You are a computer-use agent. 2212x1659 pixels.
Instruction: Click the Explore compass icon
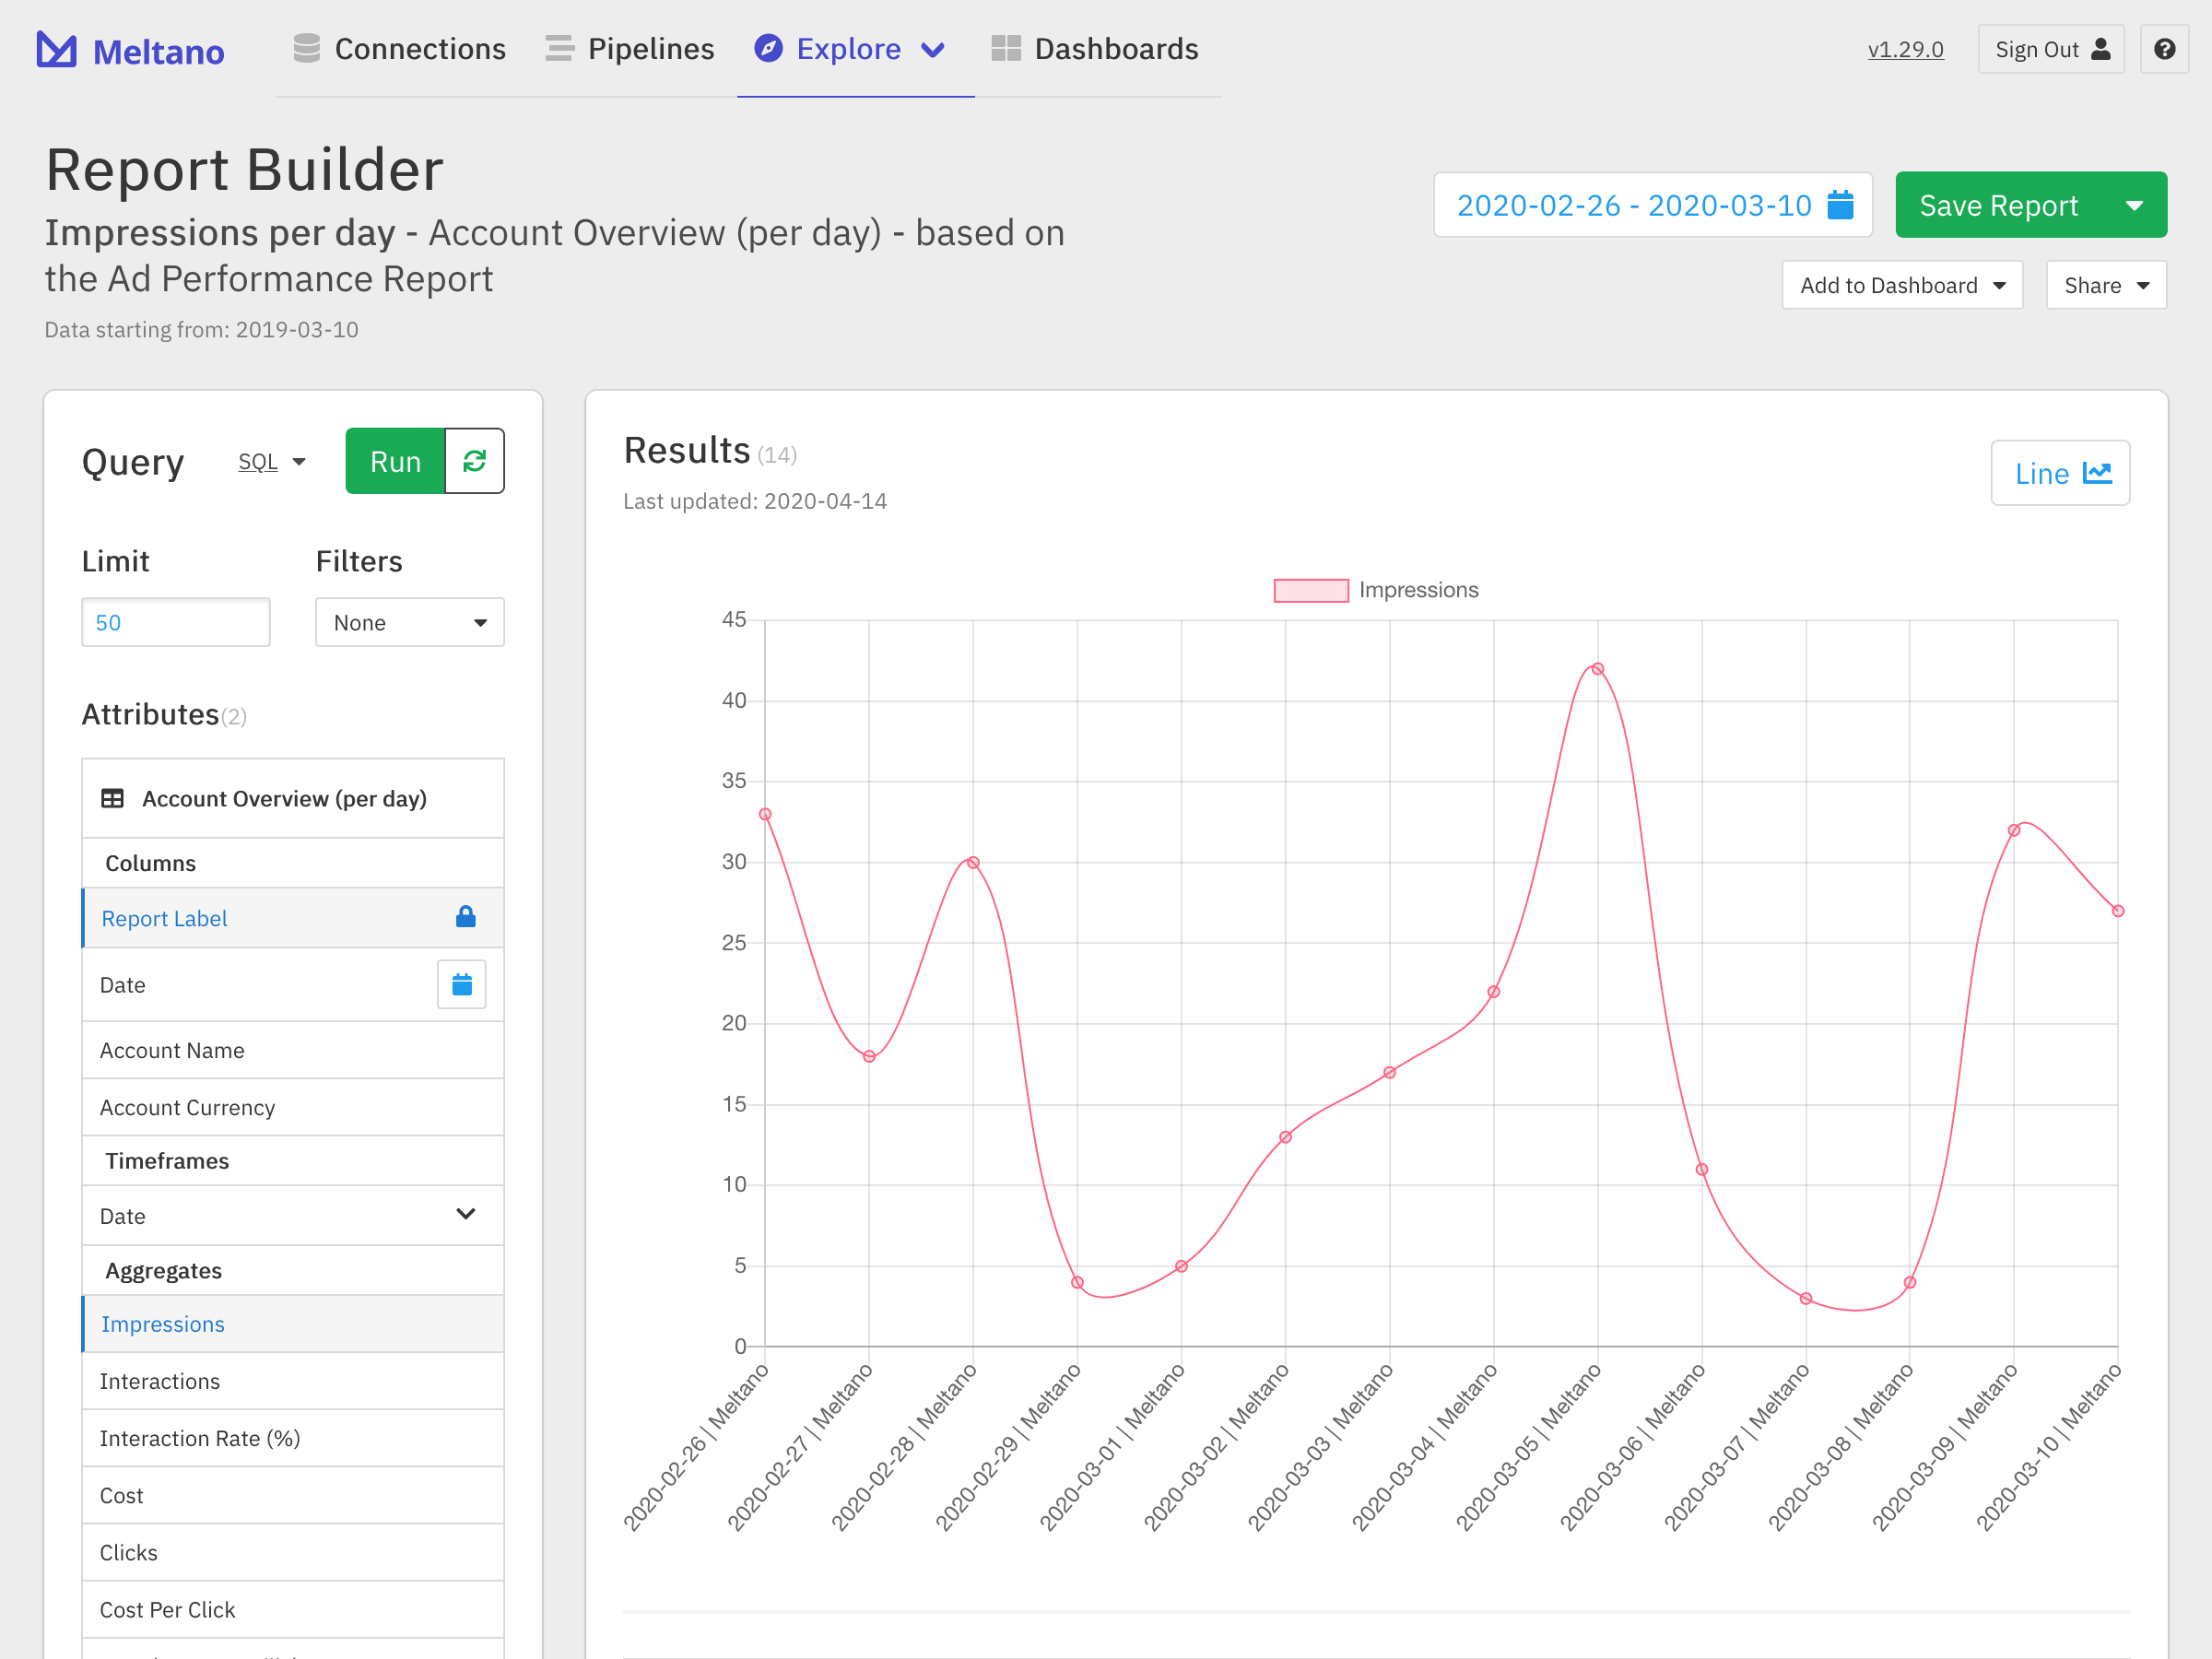point(767,48)
